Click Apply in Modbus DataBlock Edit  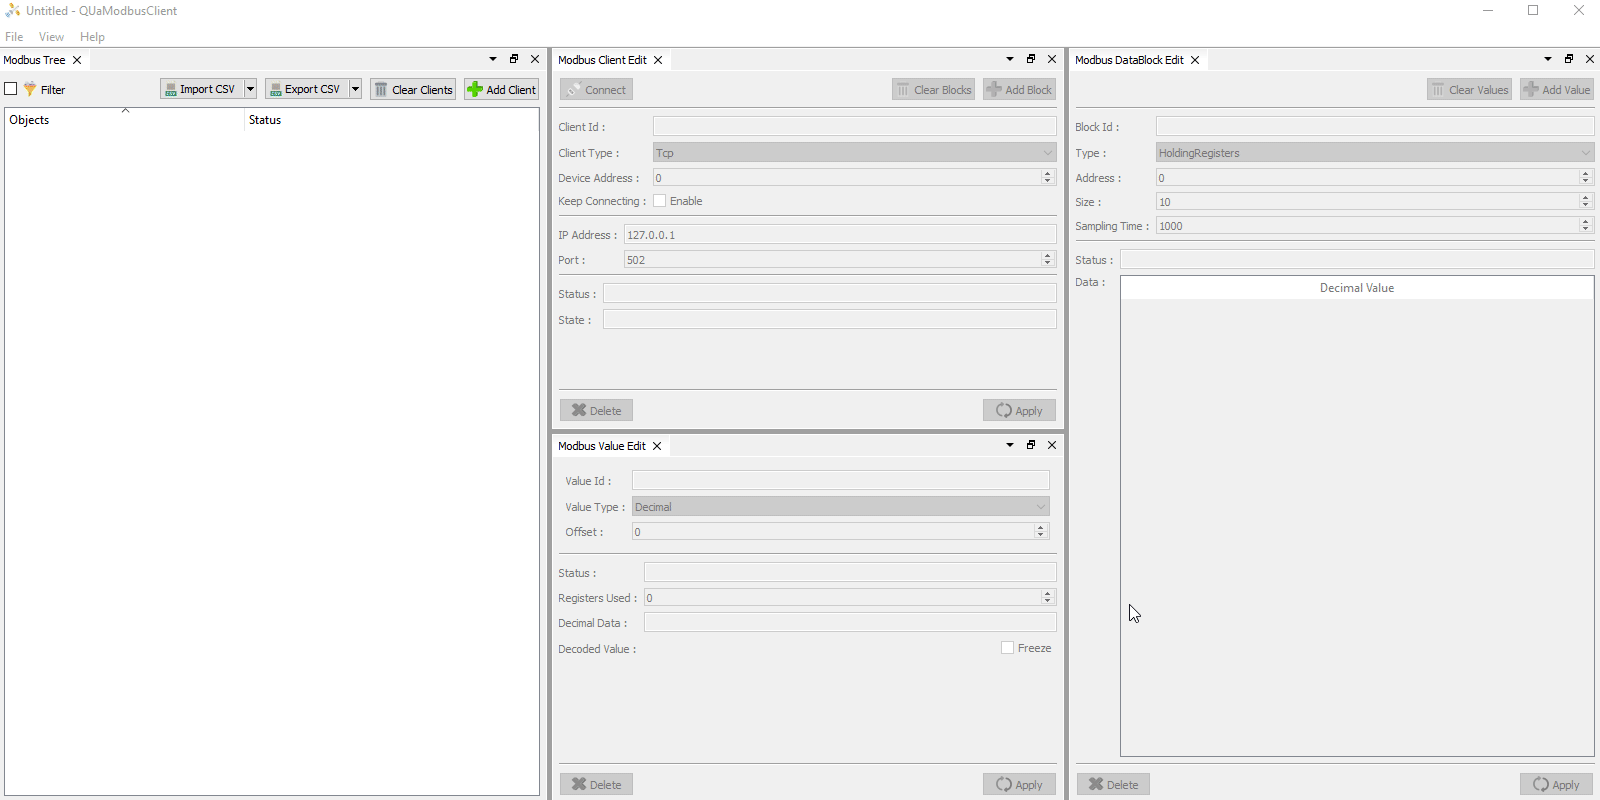(x=1556, y=784)
